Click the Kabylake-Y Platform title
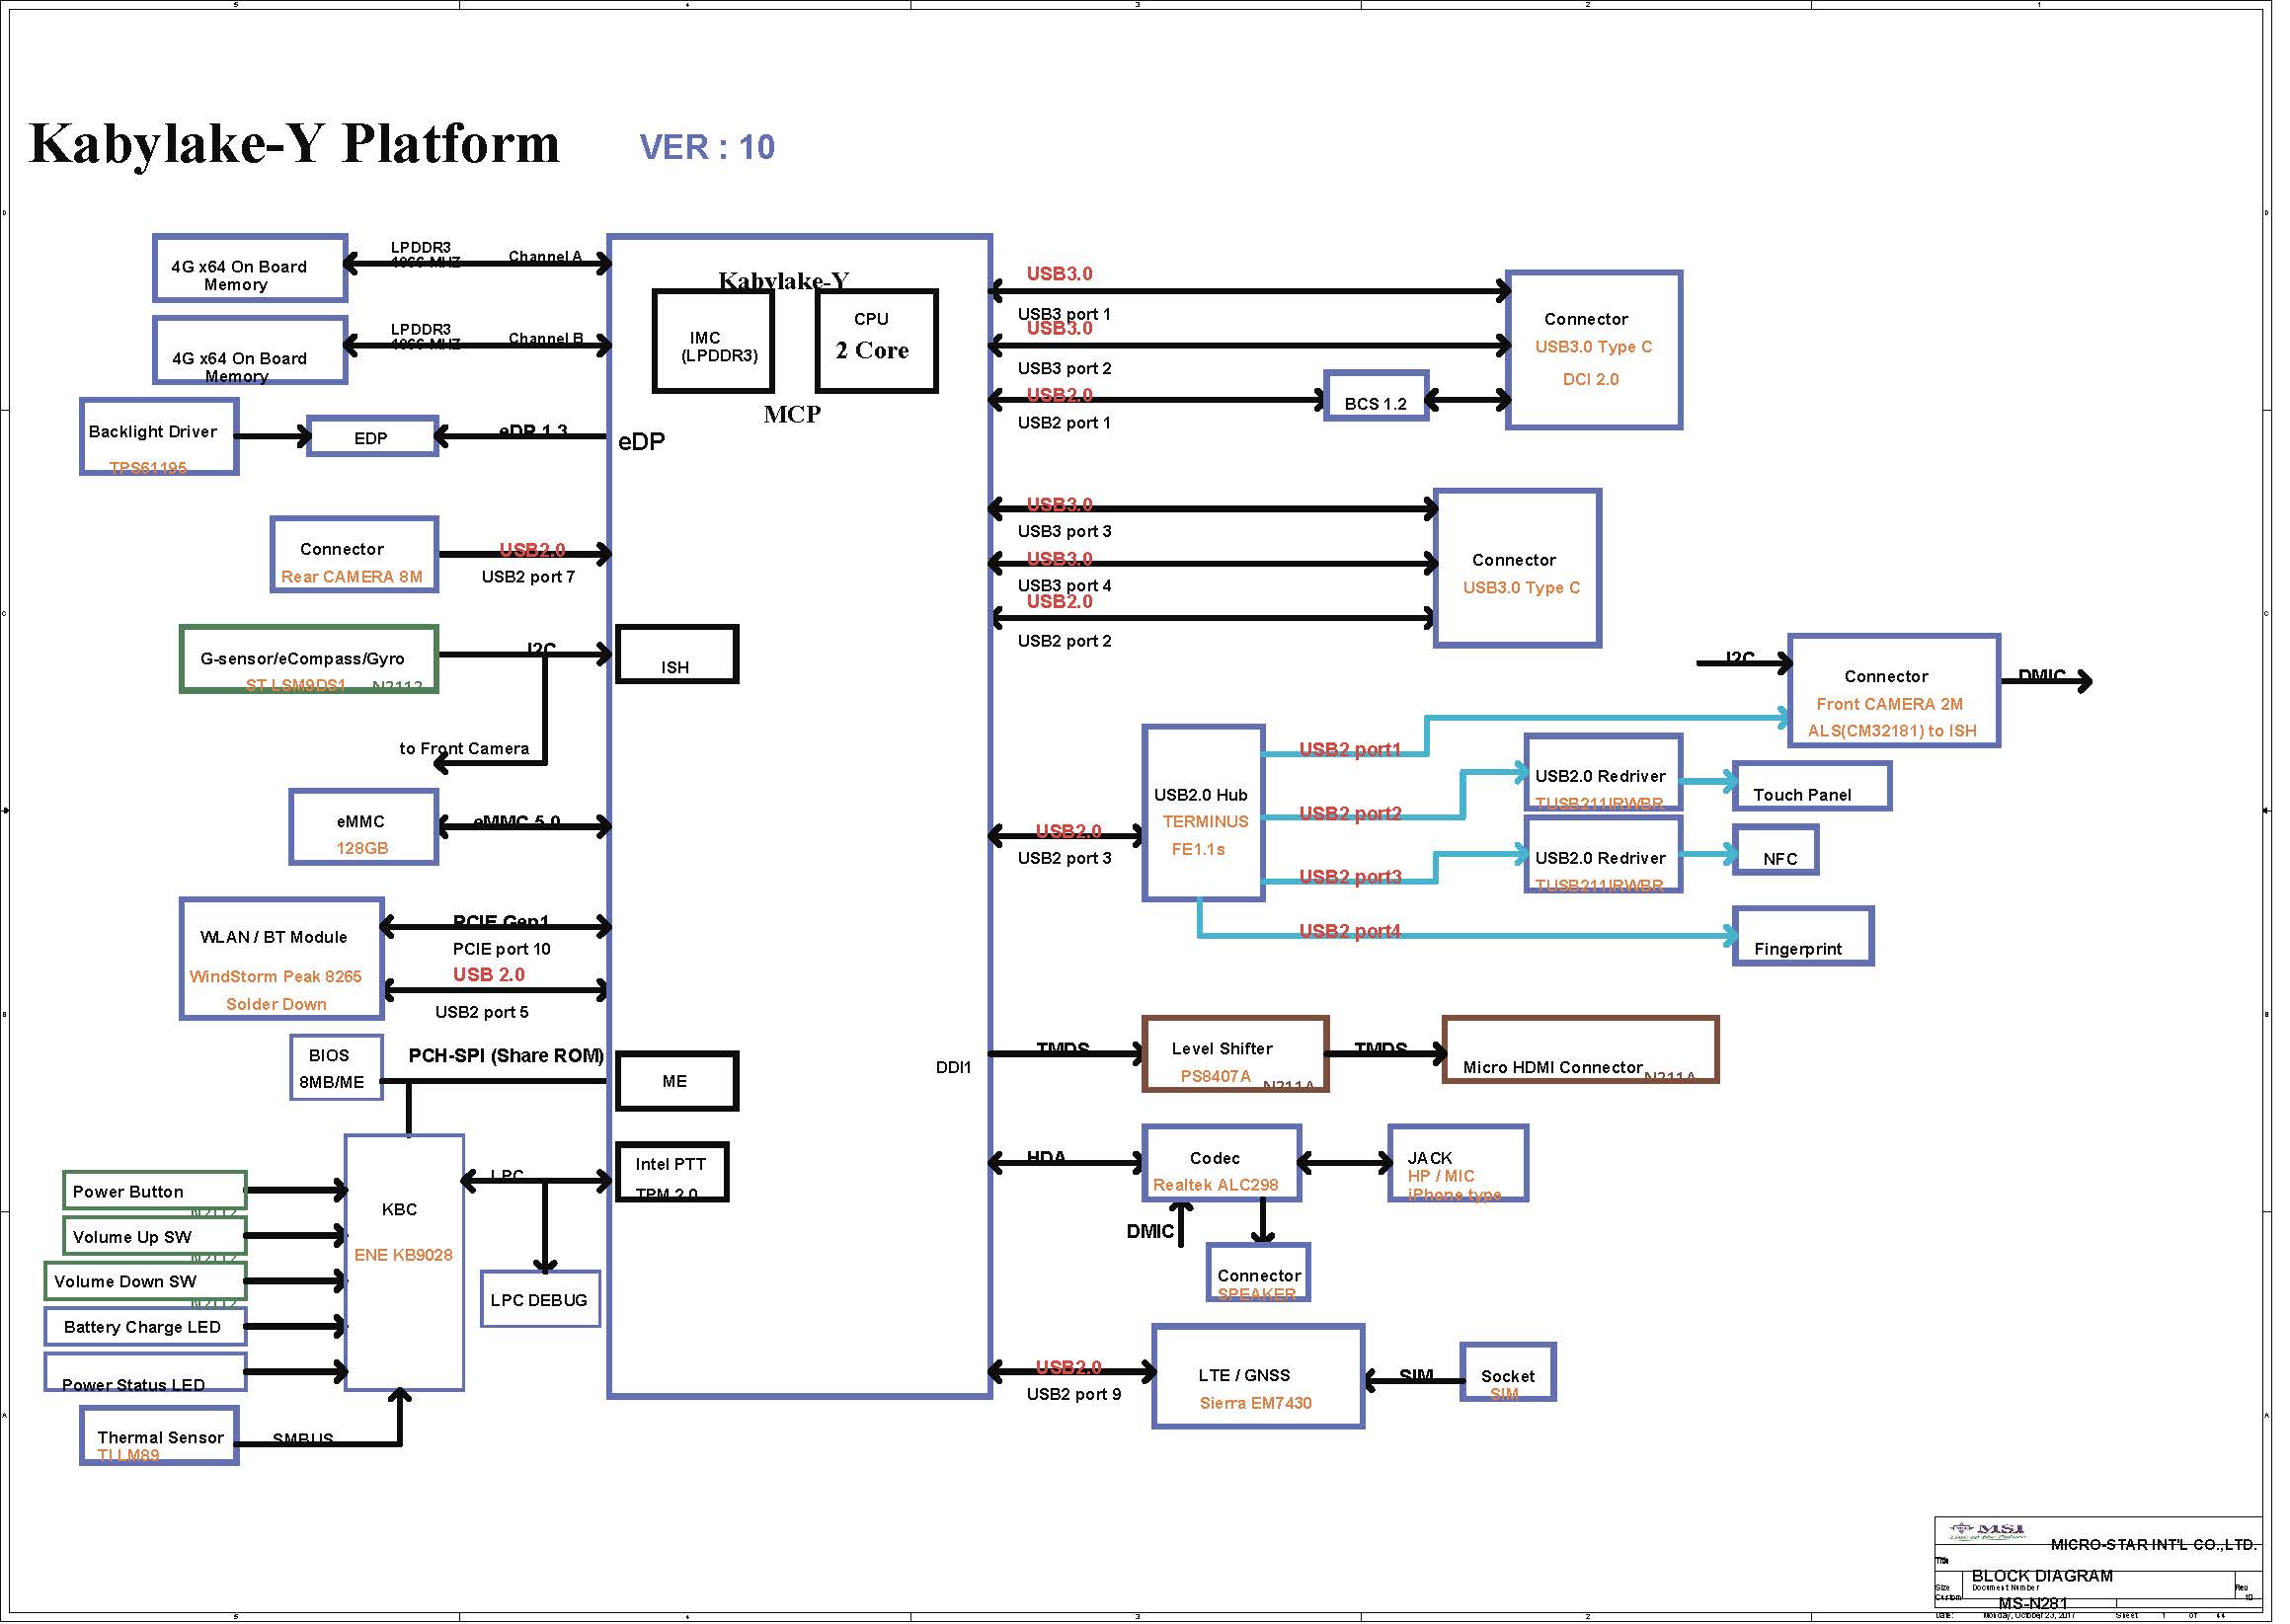Viewport: 2290px width, 1624px height. (294, 143)
